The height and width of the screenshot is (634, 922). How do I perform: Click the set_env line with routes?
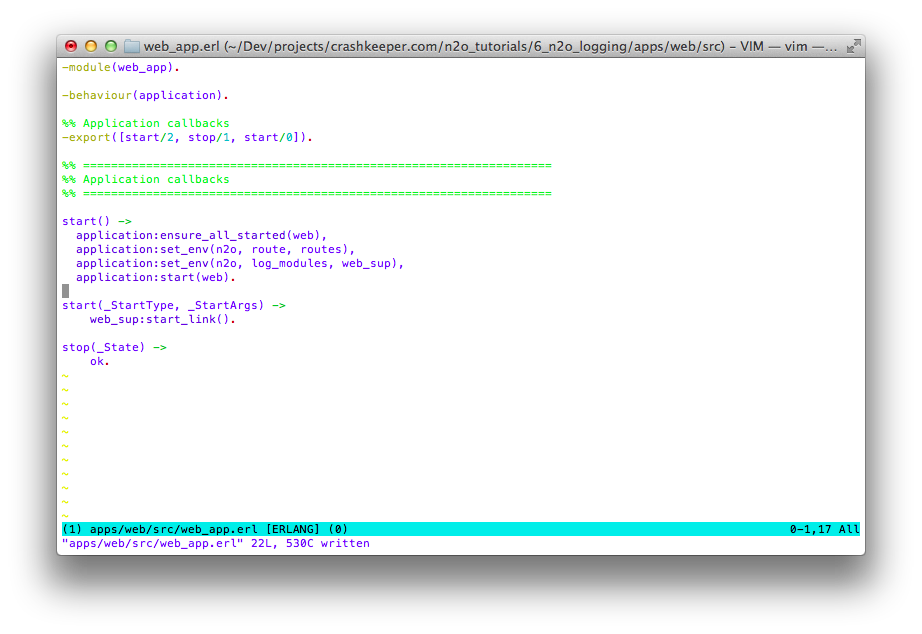pyautogui.click(x=215, y=249)
